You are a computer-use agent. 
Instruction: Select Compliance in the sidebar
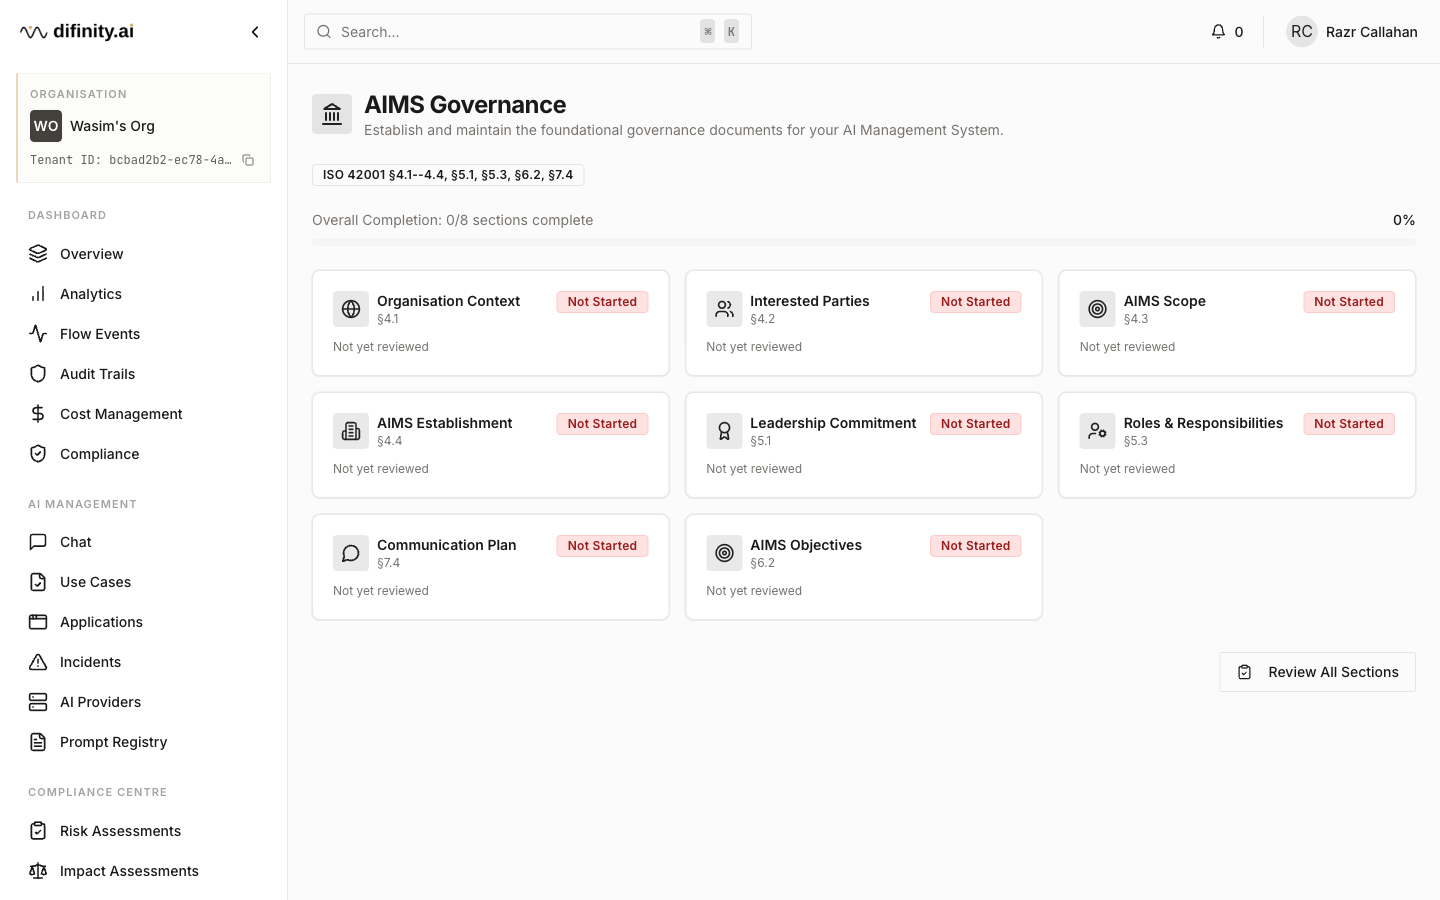144,454
